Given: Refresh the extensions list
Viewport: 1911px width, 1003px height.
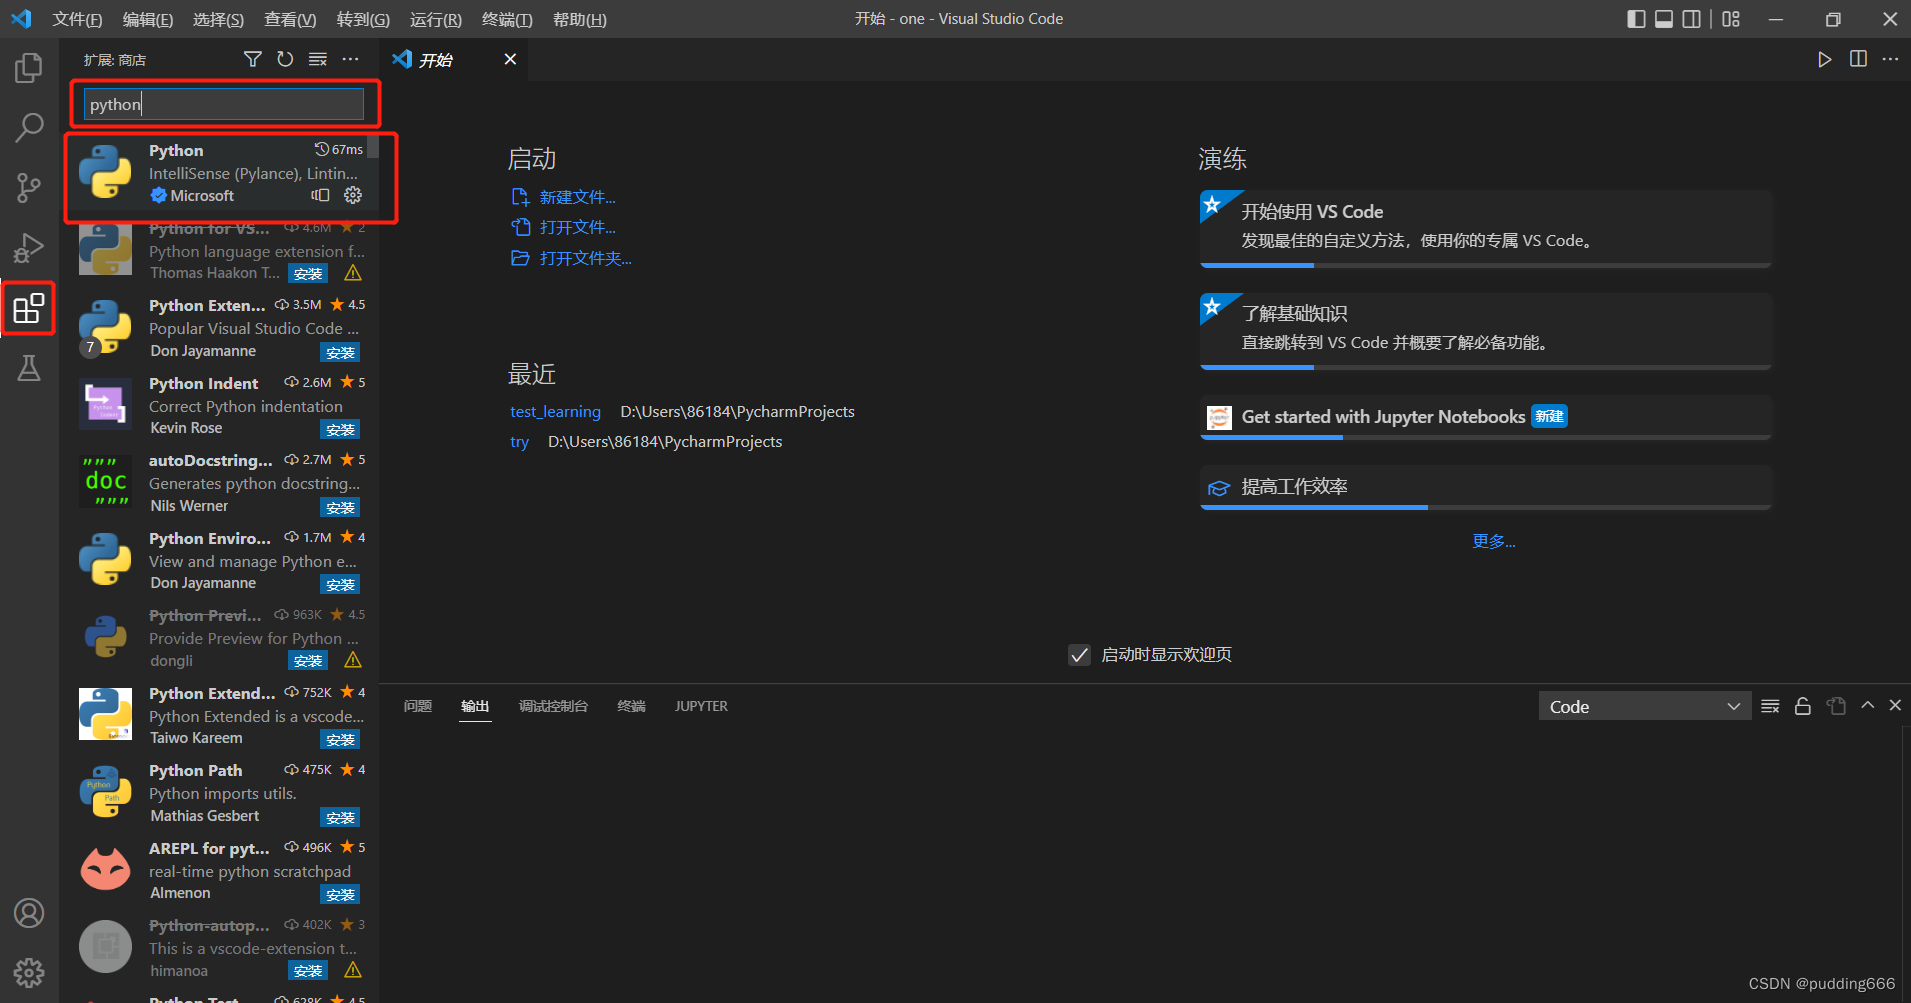Looking at the screenshot, I should (285, 59).
